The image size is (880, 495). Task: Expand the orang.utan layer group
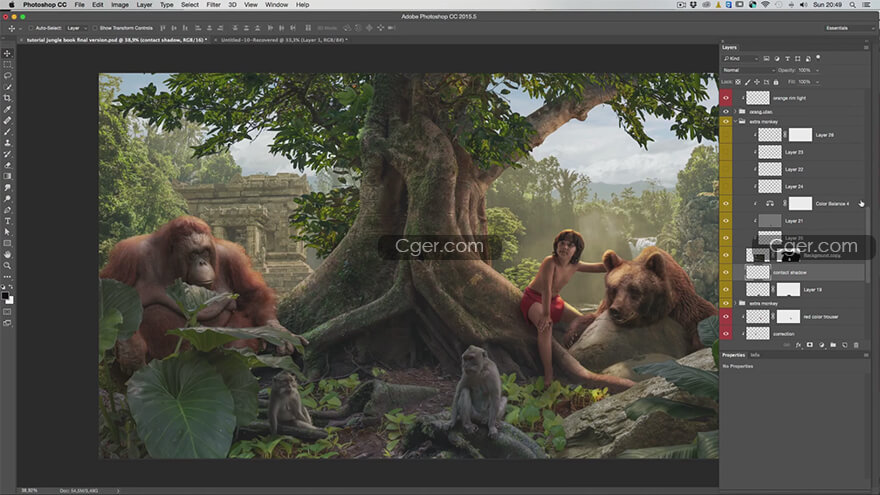[735, 112]
